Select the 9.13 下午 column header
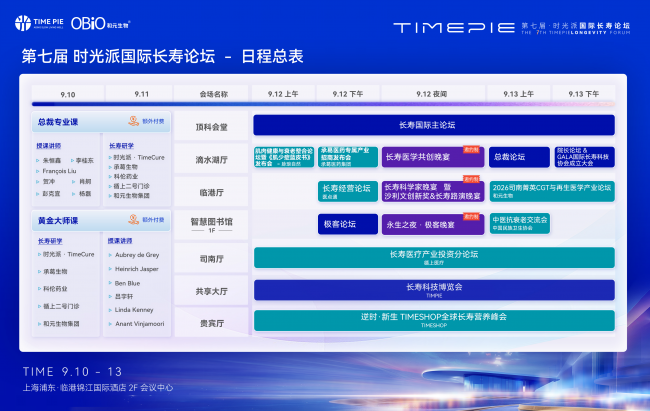Viewport: 650px width, 411px height. tap(583, 94)
